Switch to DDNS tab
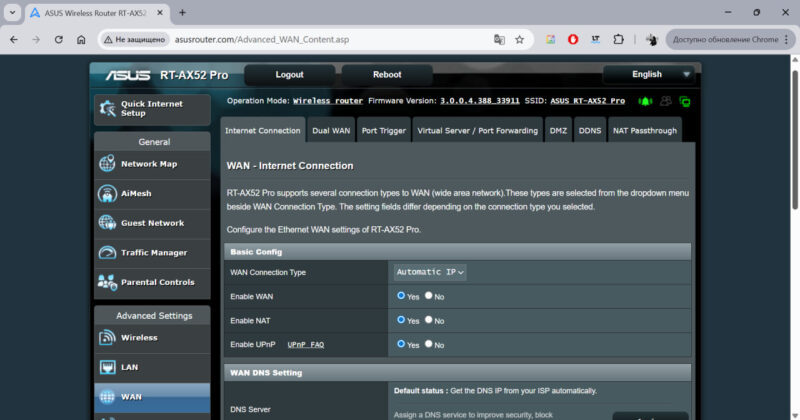 click(x=590, y=131)
